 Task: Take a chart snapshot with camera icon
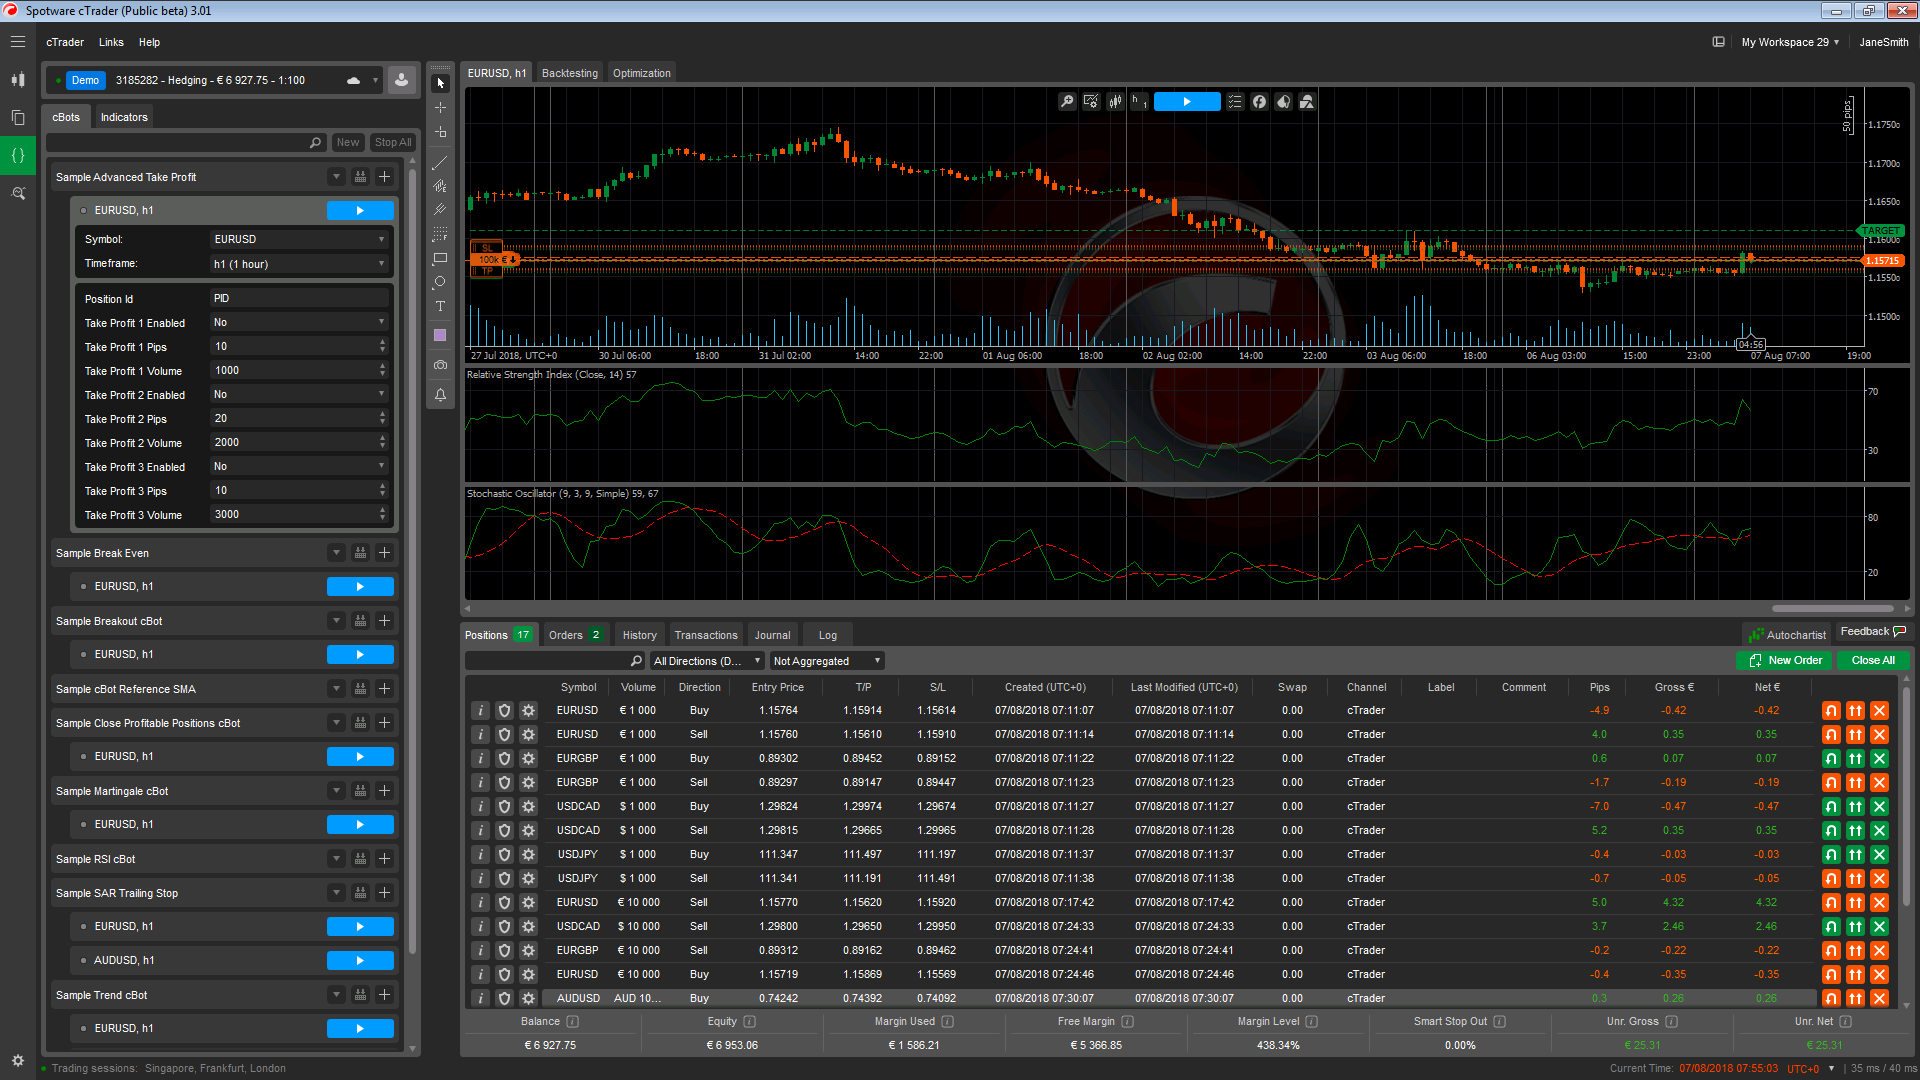440,365
